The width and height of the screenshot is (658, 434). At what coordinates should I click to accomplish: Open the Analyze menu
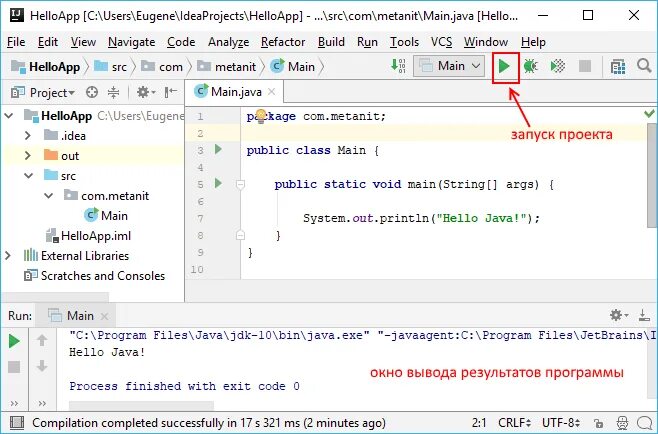click(228, 42)
